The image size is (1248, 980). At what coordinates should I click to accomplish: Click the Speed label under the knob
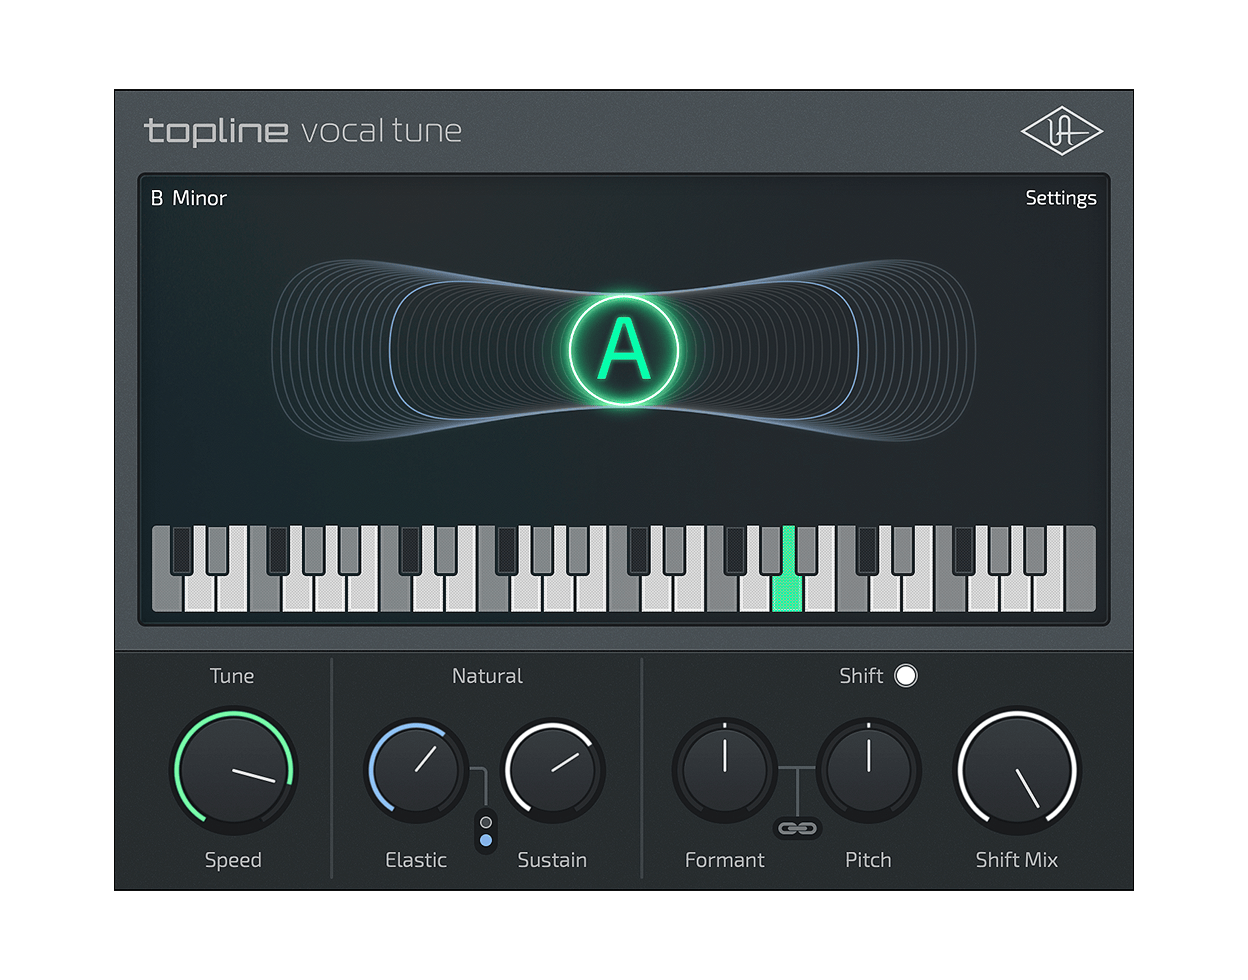click(233, 860)
